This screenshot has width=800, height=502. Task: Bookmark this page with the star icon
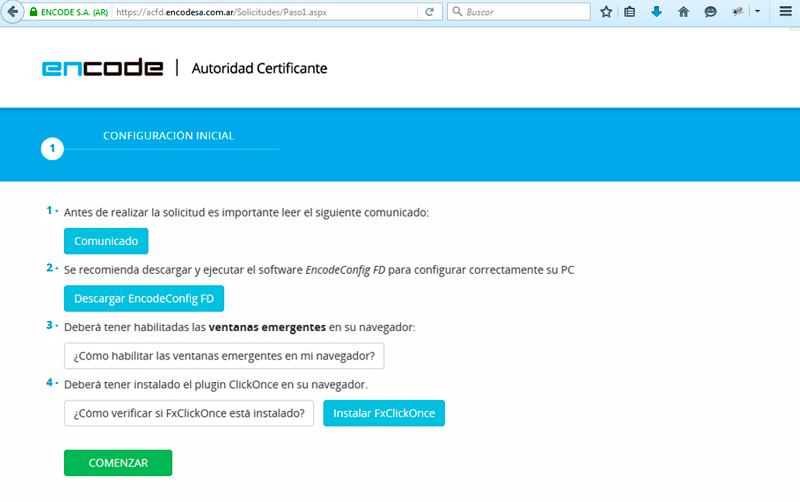pos(606,12)
